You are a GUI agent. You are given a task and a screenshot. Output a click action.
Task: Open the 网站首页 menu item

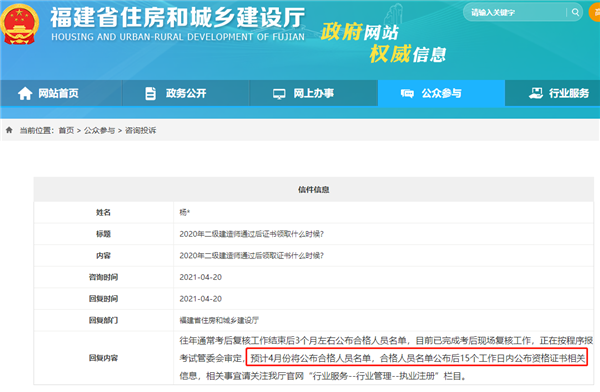tap(61, 93)
